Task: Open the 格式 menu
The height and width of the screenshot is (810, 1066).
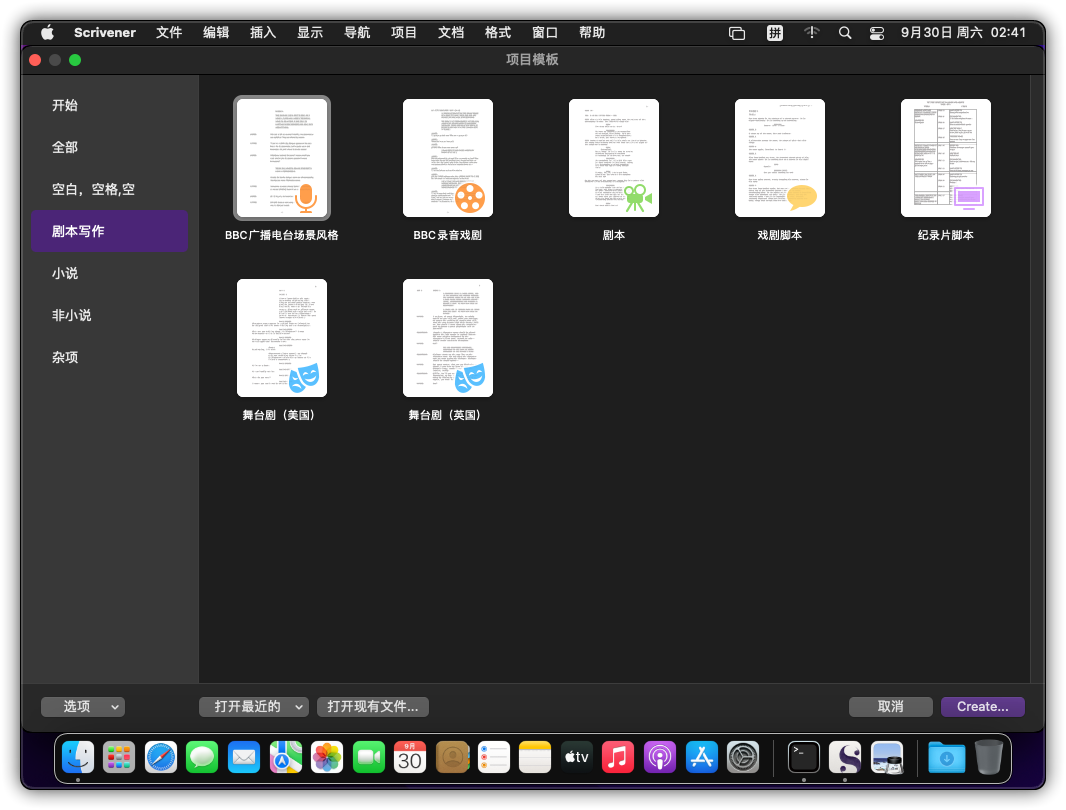Action: pos(497,33)
